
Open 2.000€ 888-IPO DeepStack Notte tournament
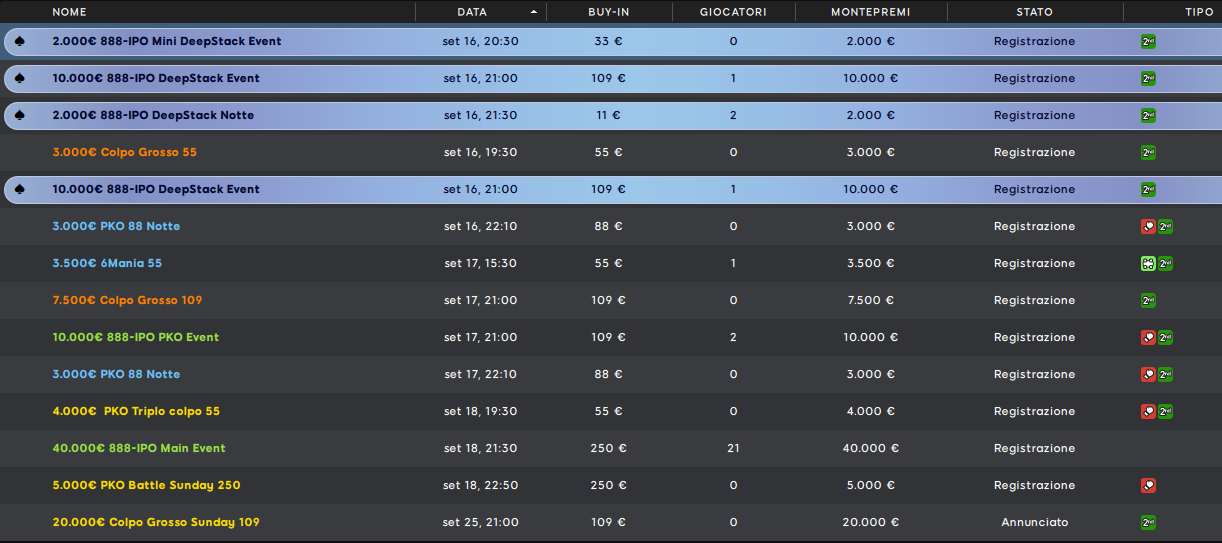(153, 116)
